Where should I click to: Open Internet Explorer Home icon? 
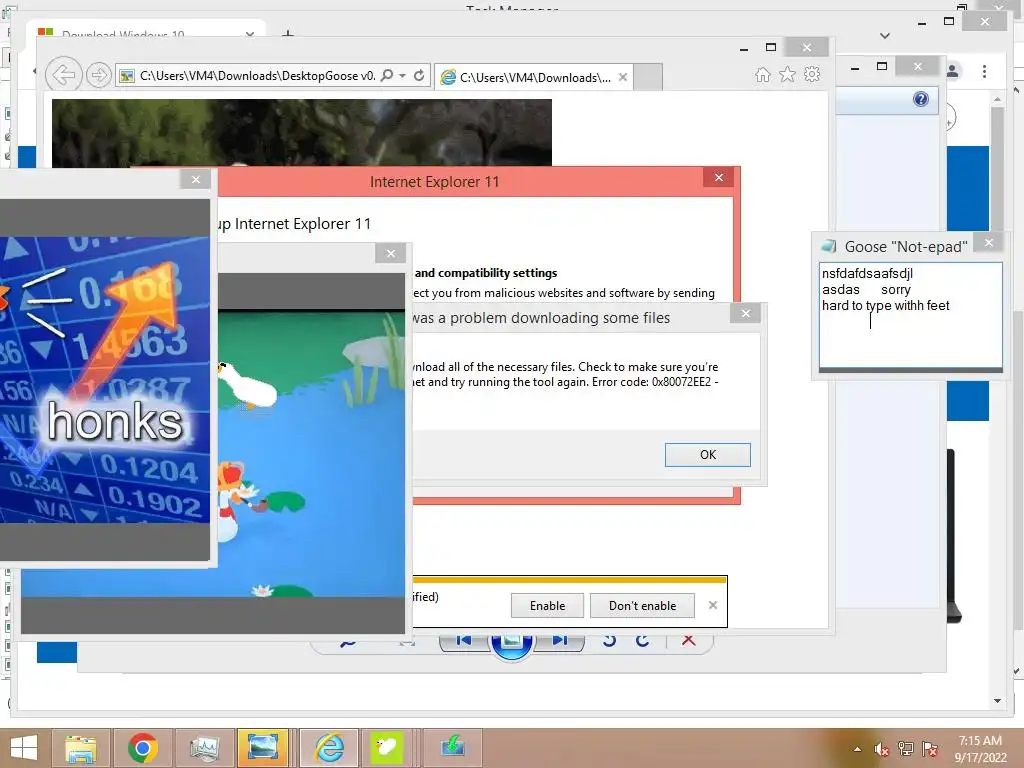click(762, 74)
